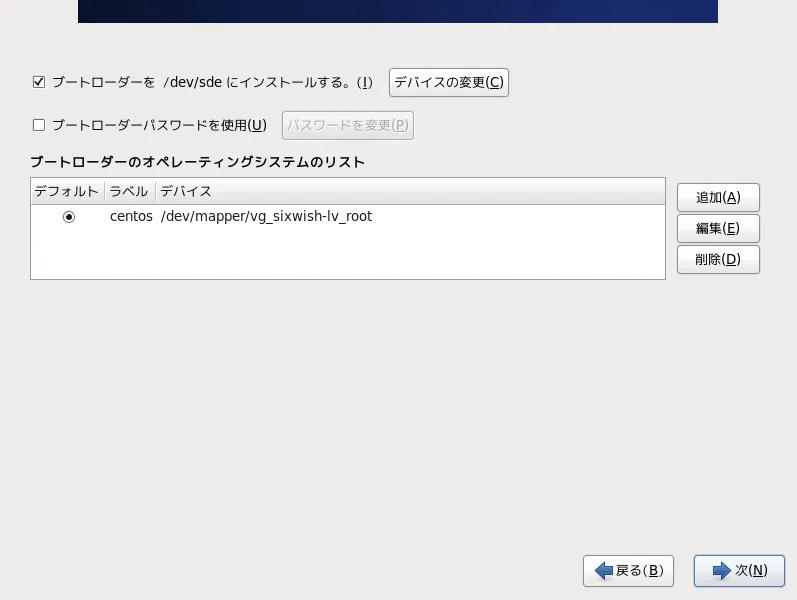
Task: Click the disabled パスワードを変更(P) button
Action: [348, 125]
